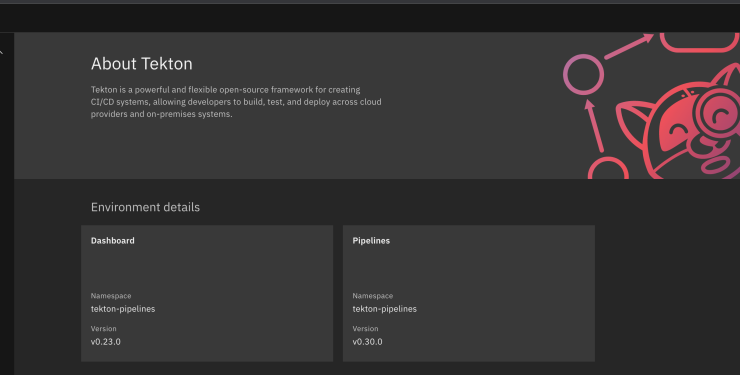
Task: Select tekton-pipelines value in Dashboard card
Action: (x=123, y=309)
